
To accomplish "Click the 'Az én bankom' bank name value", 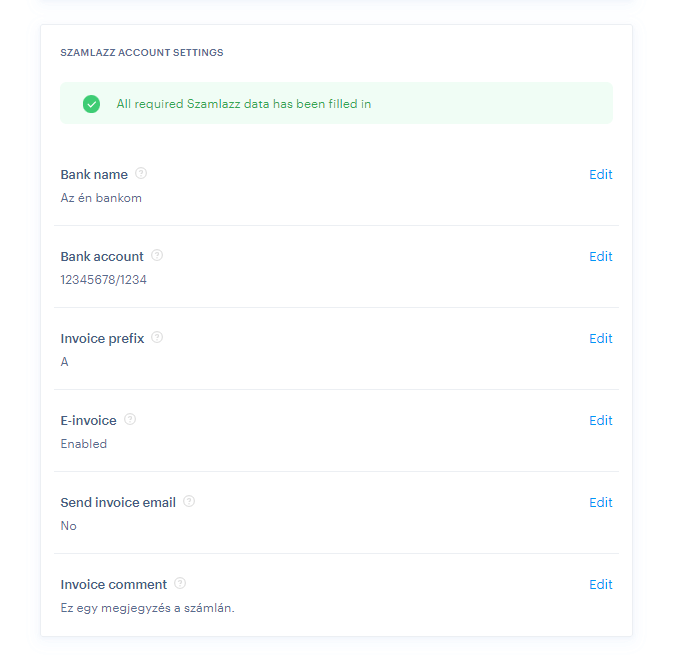I will coord(101,198).
